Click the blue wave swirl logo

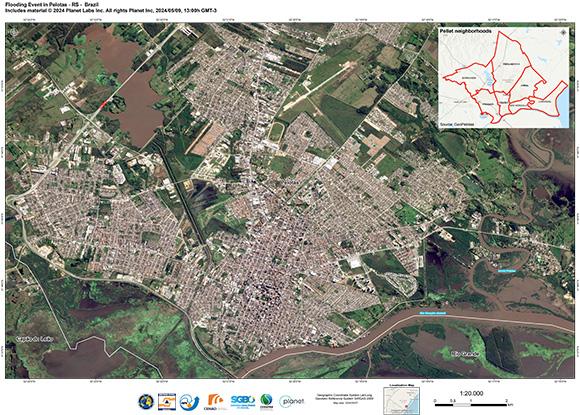coord(189,402)
